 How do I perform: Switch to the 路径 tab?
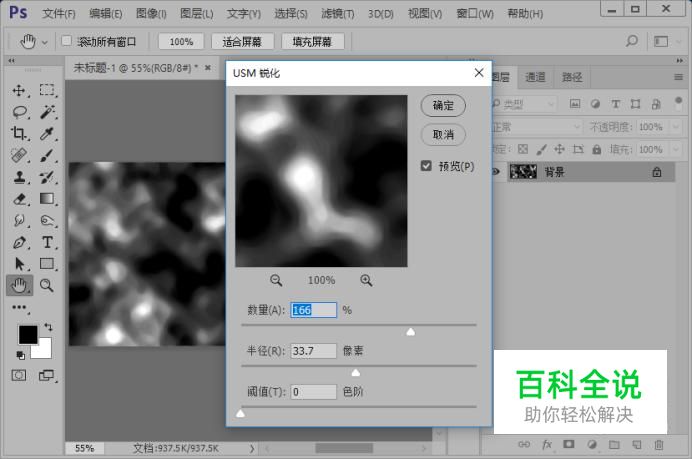(x=572, y=77)
